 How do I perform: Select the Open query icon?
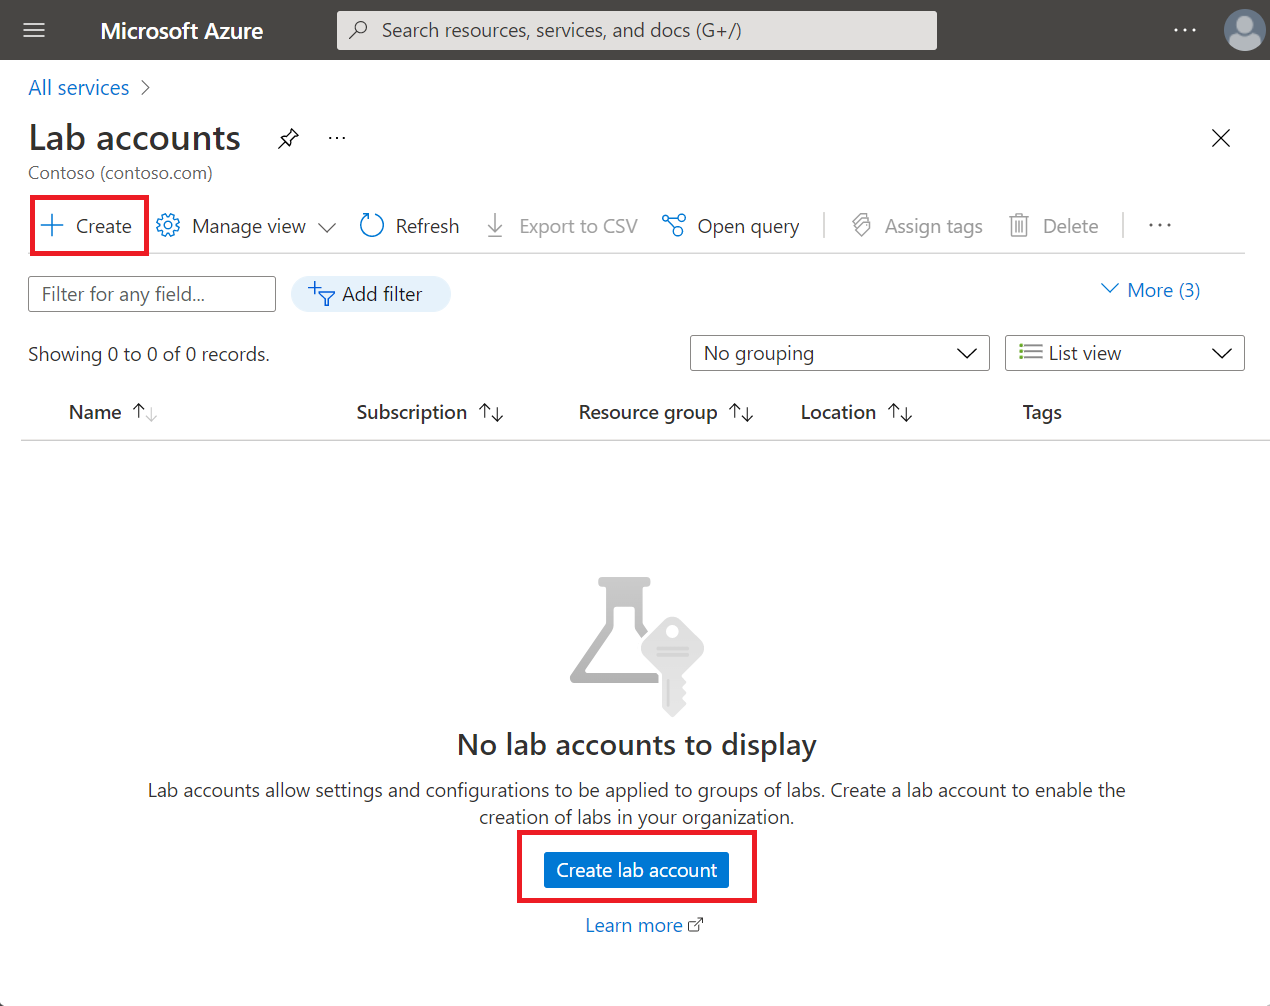tap(673, 226)
